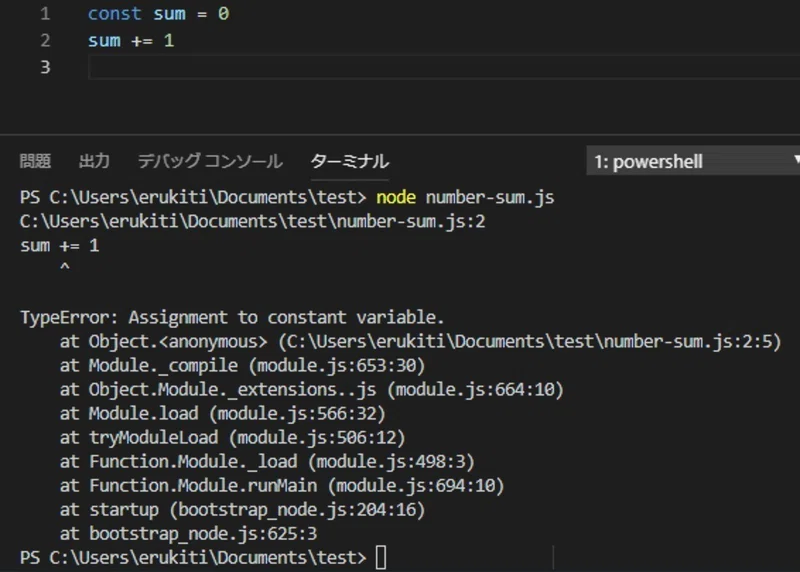Viewport: 800px width, 572px height.
Task: Click 'at Object.Module._extensions..js' stack line
Action: 312,389
